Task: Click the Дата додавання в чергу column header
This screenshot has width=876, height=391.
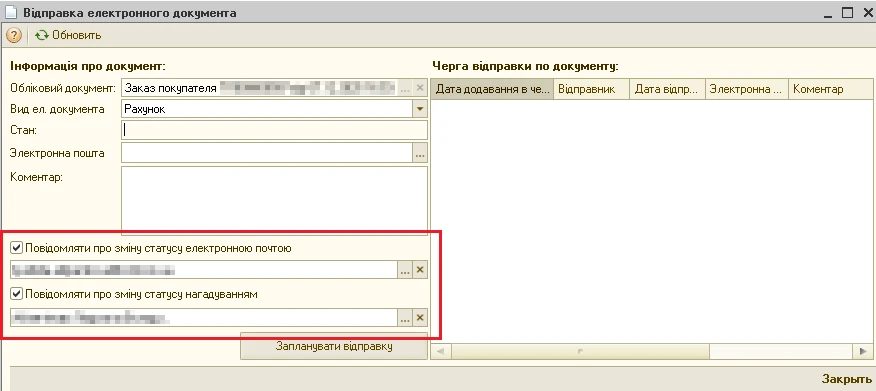Action: coord(492,89)
